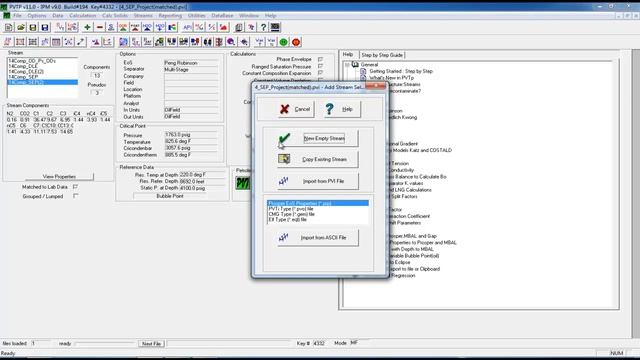Image resolution: width=640 pixels, height=360 pixels.
Task: Select the last Type (*.eq) file list entry
Action: 318,220
